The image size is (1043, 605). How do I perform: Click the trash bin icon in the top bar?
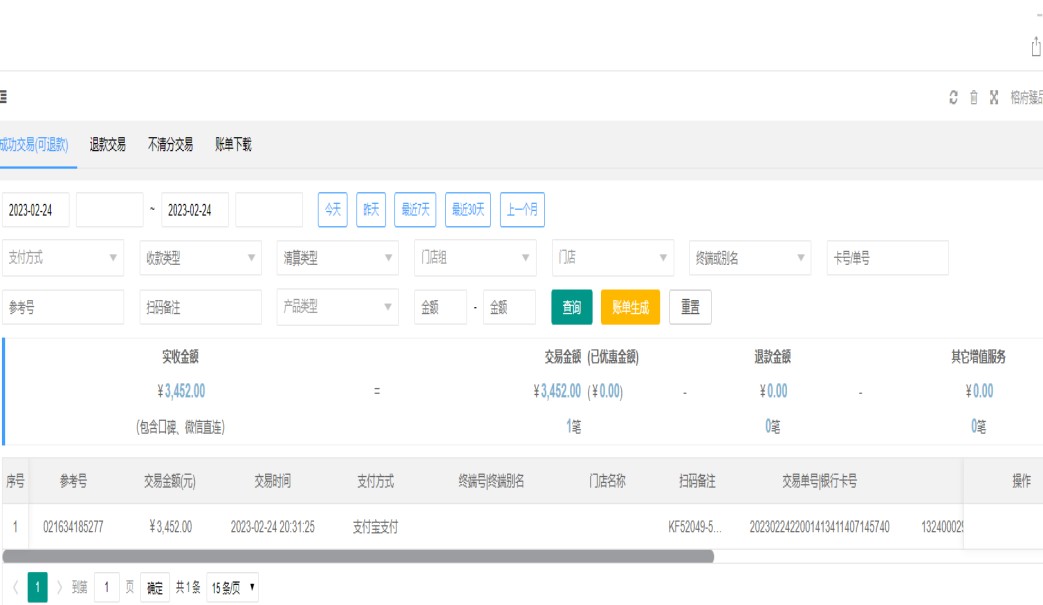click(974, 97)
